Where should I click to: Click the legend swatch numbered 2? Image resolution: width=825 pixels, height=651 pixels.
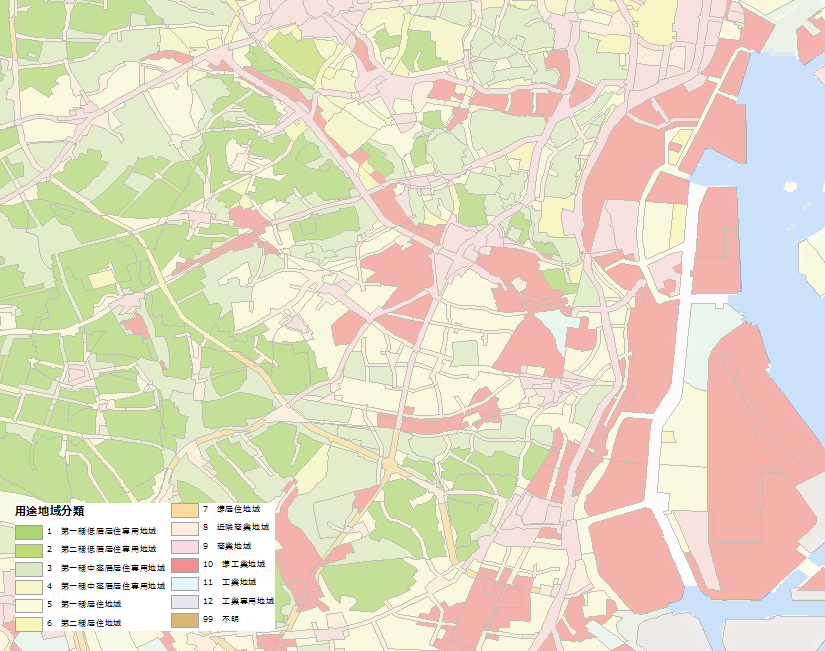point(28,550)
